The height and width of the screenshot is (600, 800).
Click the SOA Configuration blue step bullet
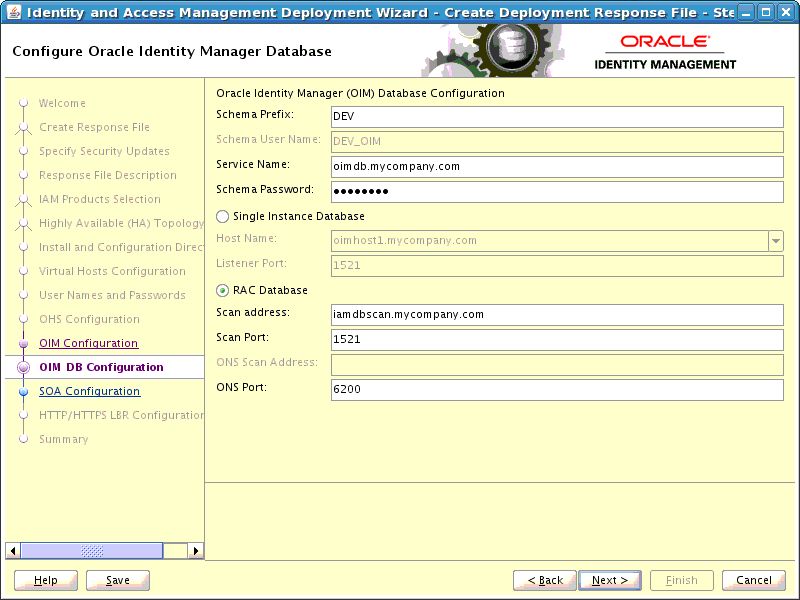23,392
